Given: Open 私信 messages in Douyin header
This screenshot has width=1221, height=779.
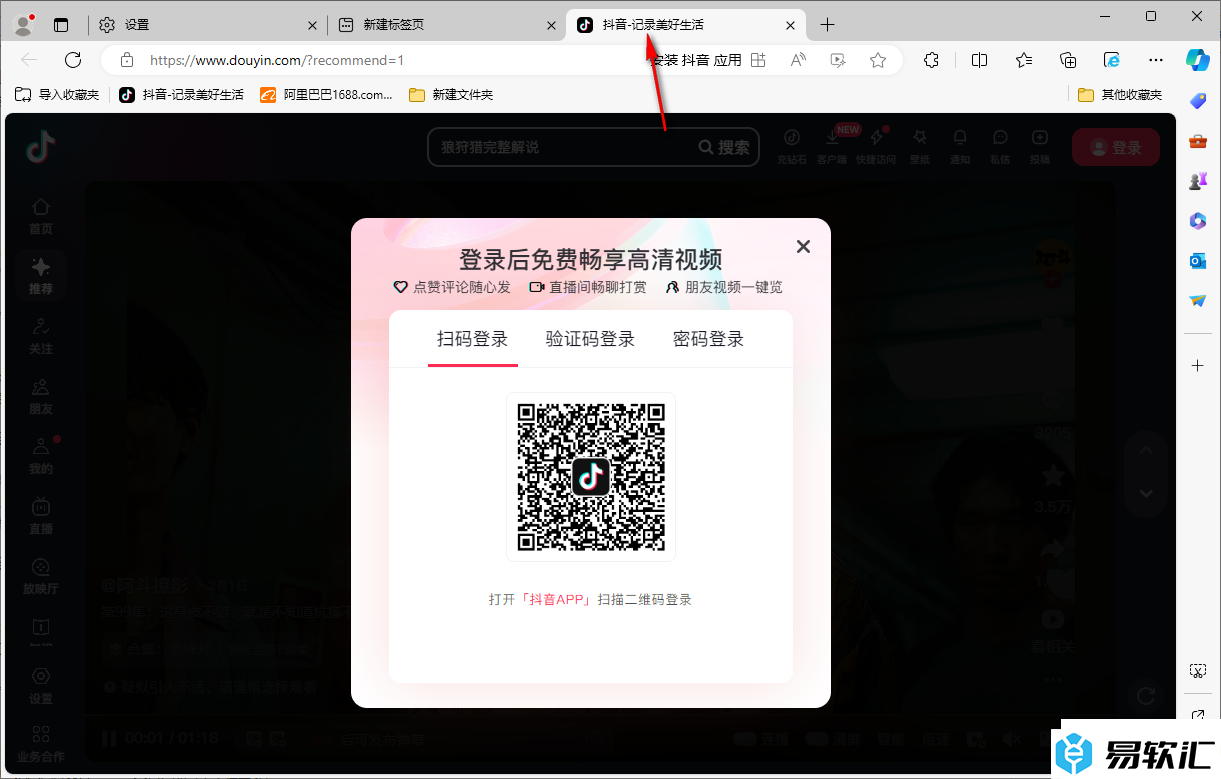Looking at the screenshot, I should (1000, 146).
